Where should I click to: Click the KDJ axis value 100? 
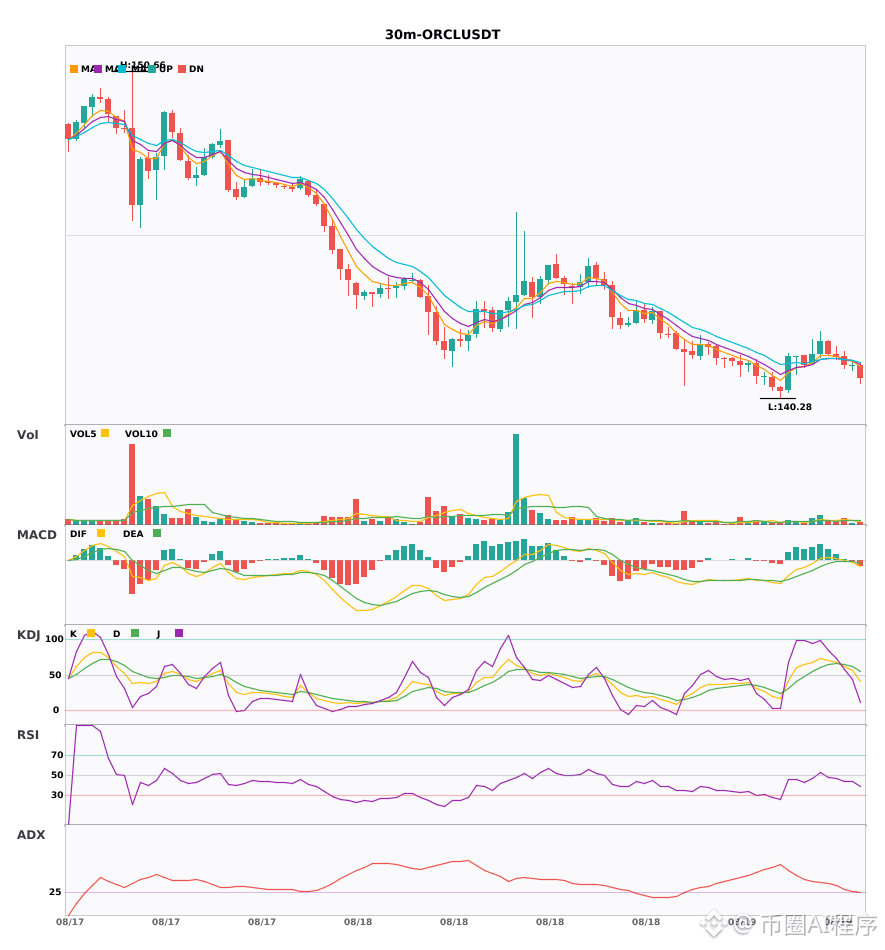pyautogui.click(x=55, y=639)
